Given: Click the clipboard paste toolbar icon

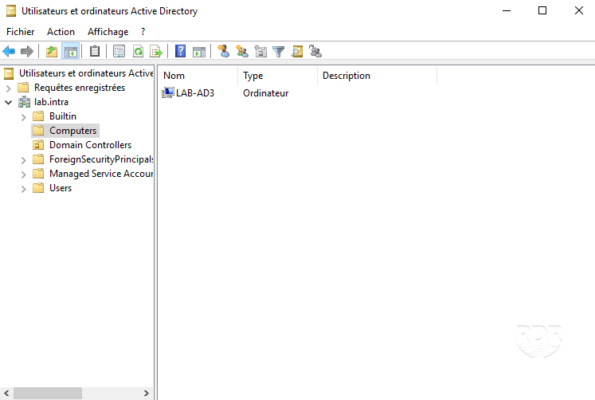Looking at the screenshot, I should 94,51.
